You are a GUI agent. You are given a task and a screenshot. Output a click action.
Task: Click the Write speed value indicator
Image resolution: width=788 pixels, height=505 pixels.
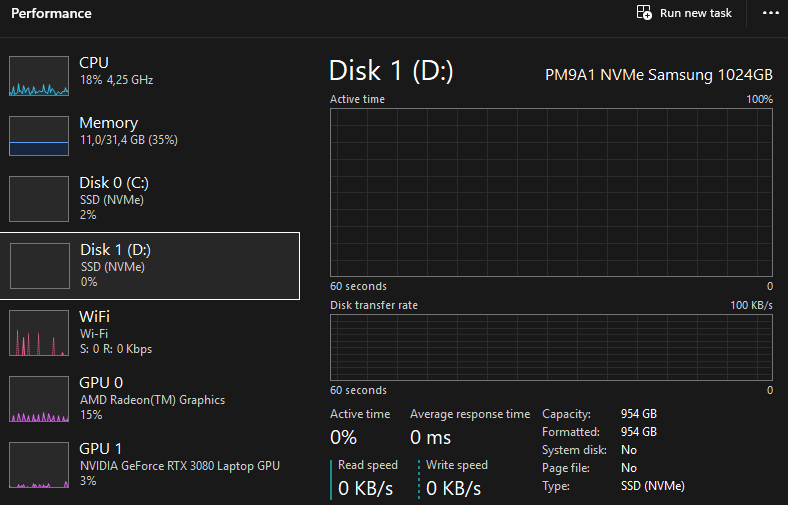tap(453, 488)
